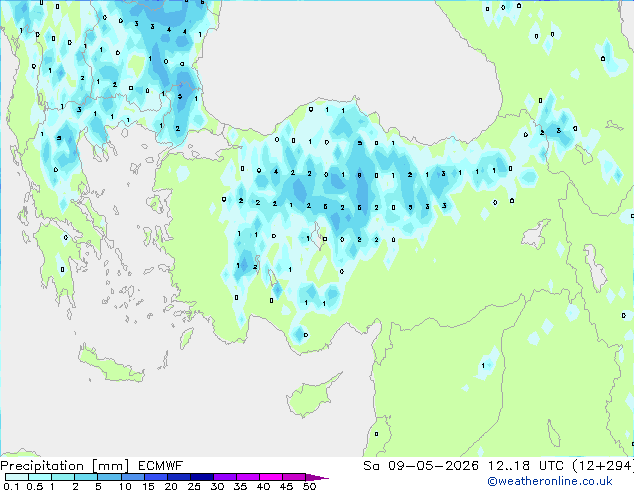Image resolution: width=634 pixels, height=490 pixels.
Task: Click the "[mm]" unit label
Action: [110, 466]
